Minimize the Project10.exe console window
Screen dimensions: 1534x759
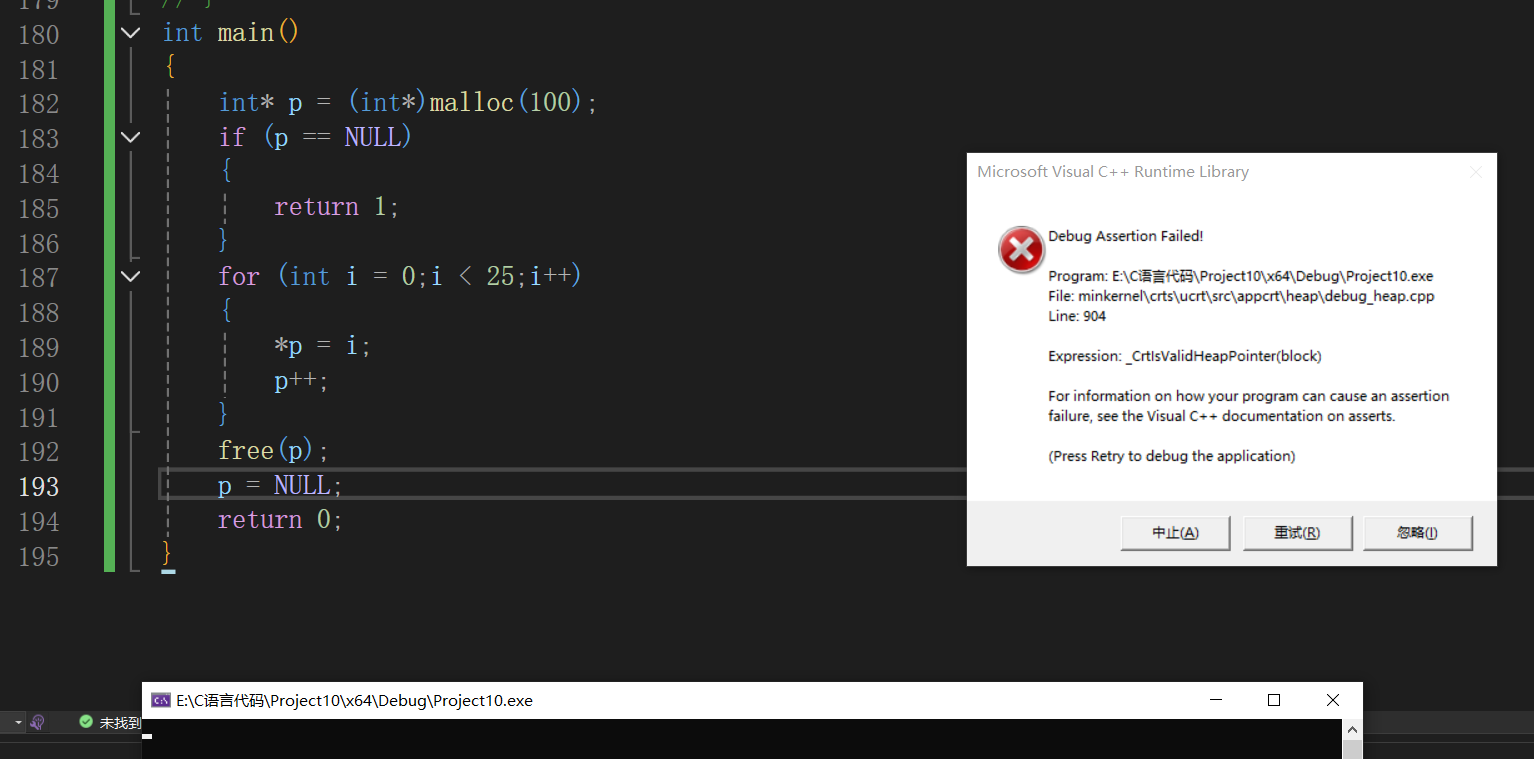(1215, 700)
